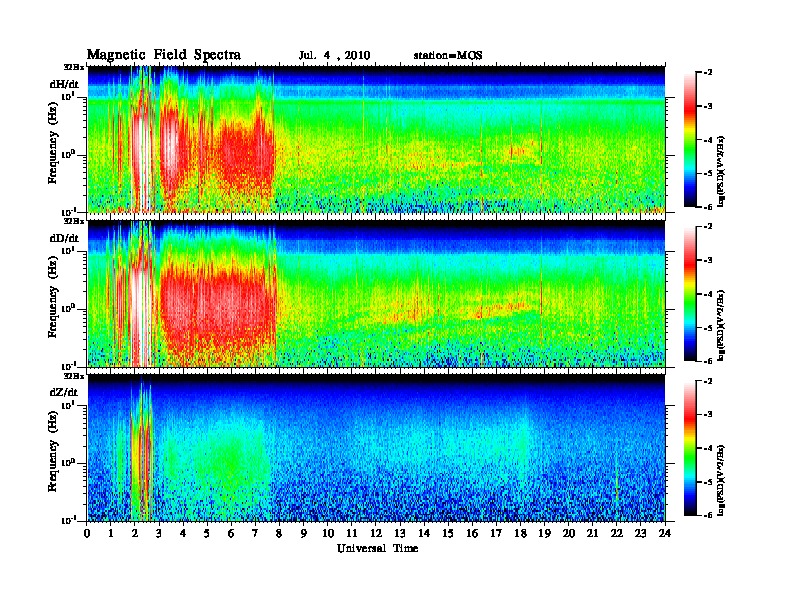
Task: Click the hour 18 tick label
Action: click(520, 533)
